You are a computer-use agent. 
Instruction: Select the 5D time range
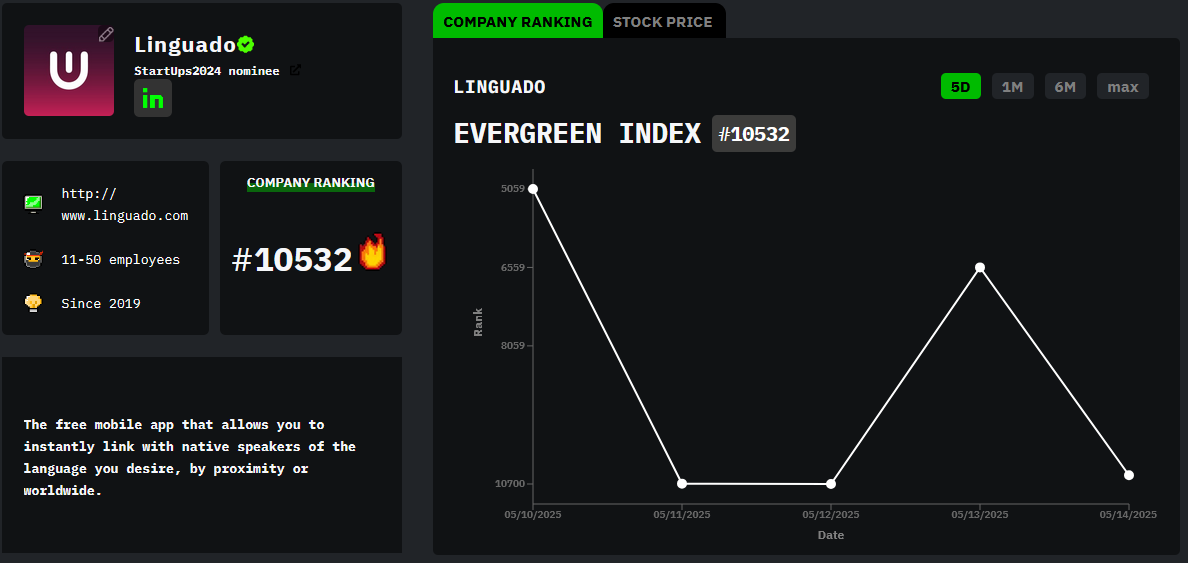point(961,86)
